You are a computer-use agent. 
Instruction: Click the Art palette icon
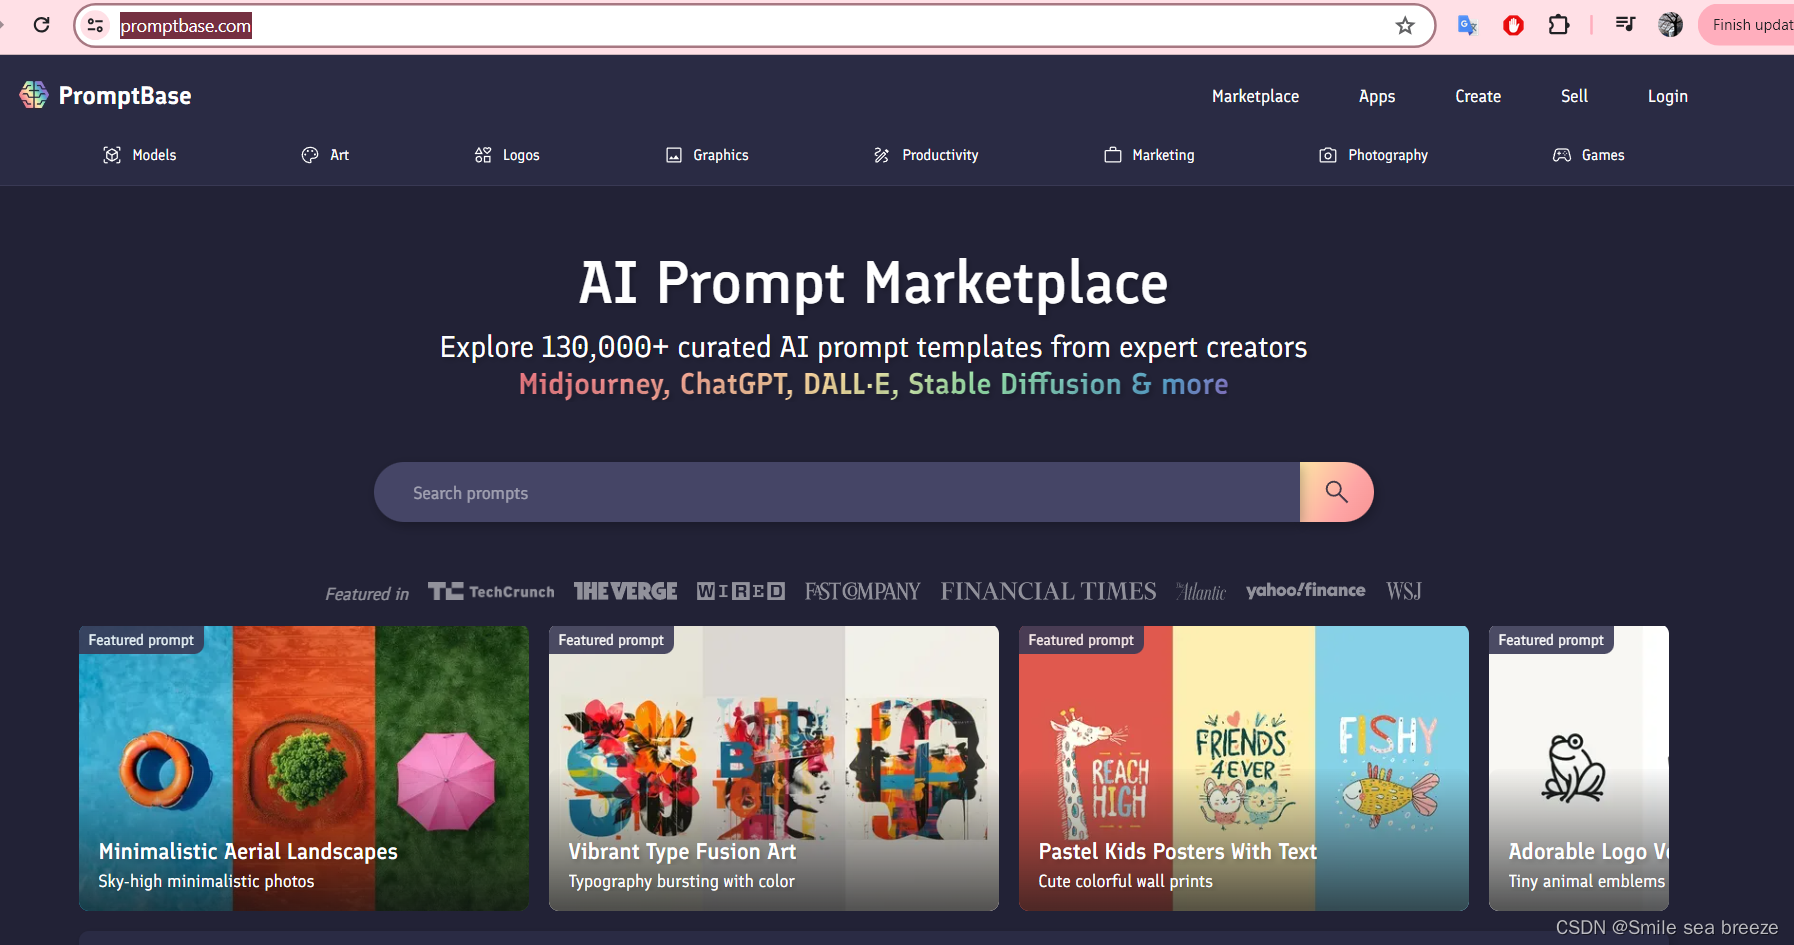click(x=310, y=155)
